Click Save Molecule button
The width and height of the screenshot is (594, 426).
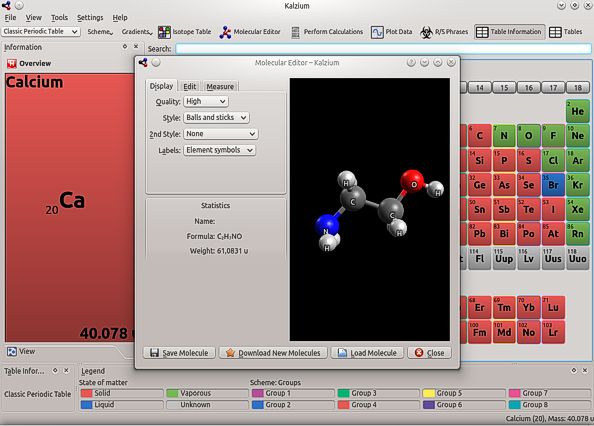tap(179, 353)
